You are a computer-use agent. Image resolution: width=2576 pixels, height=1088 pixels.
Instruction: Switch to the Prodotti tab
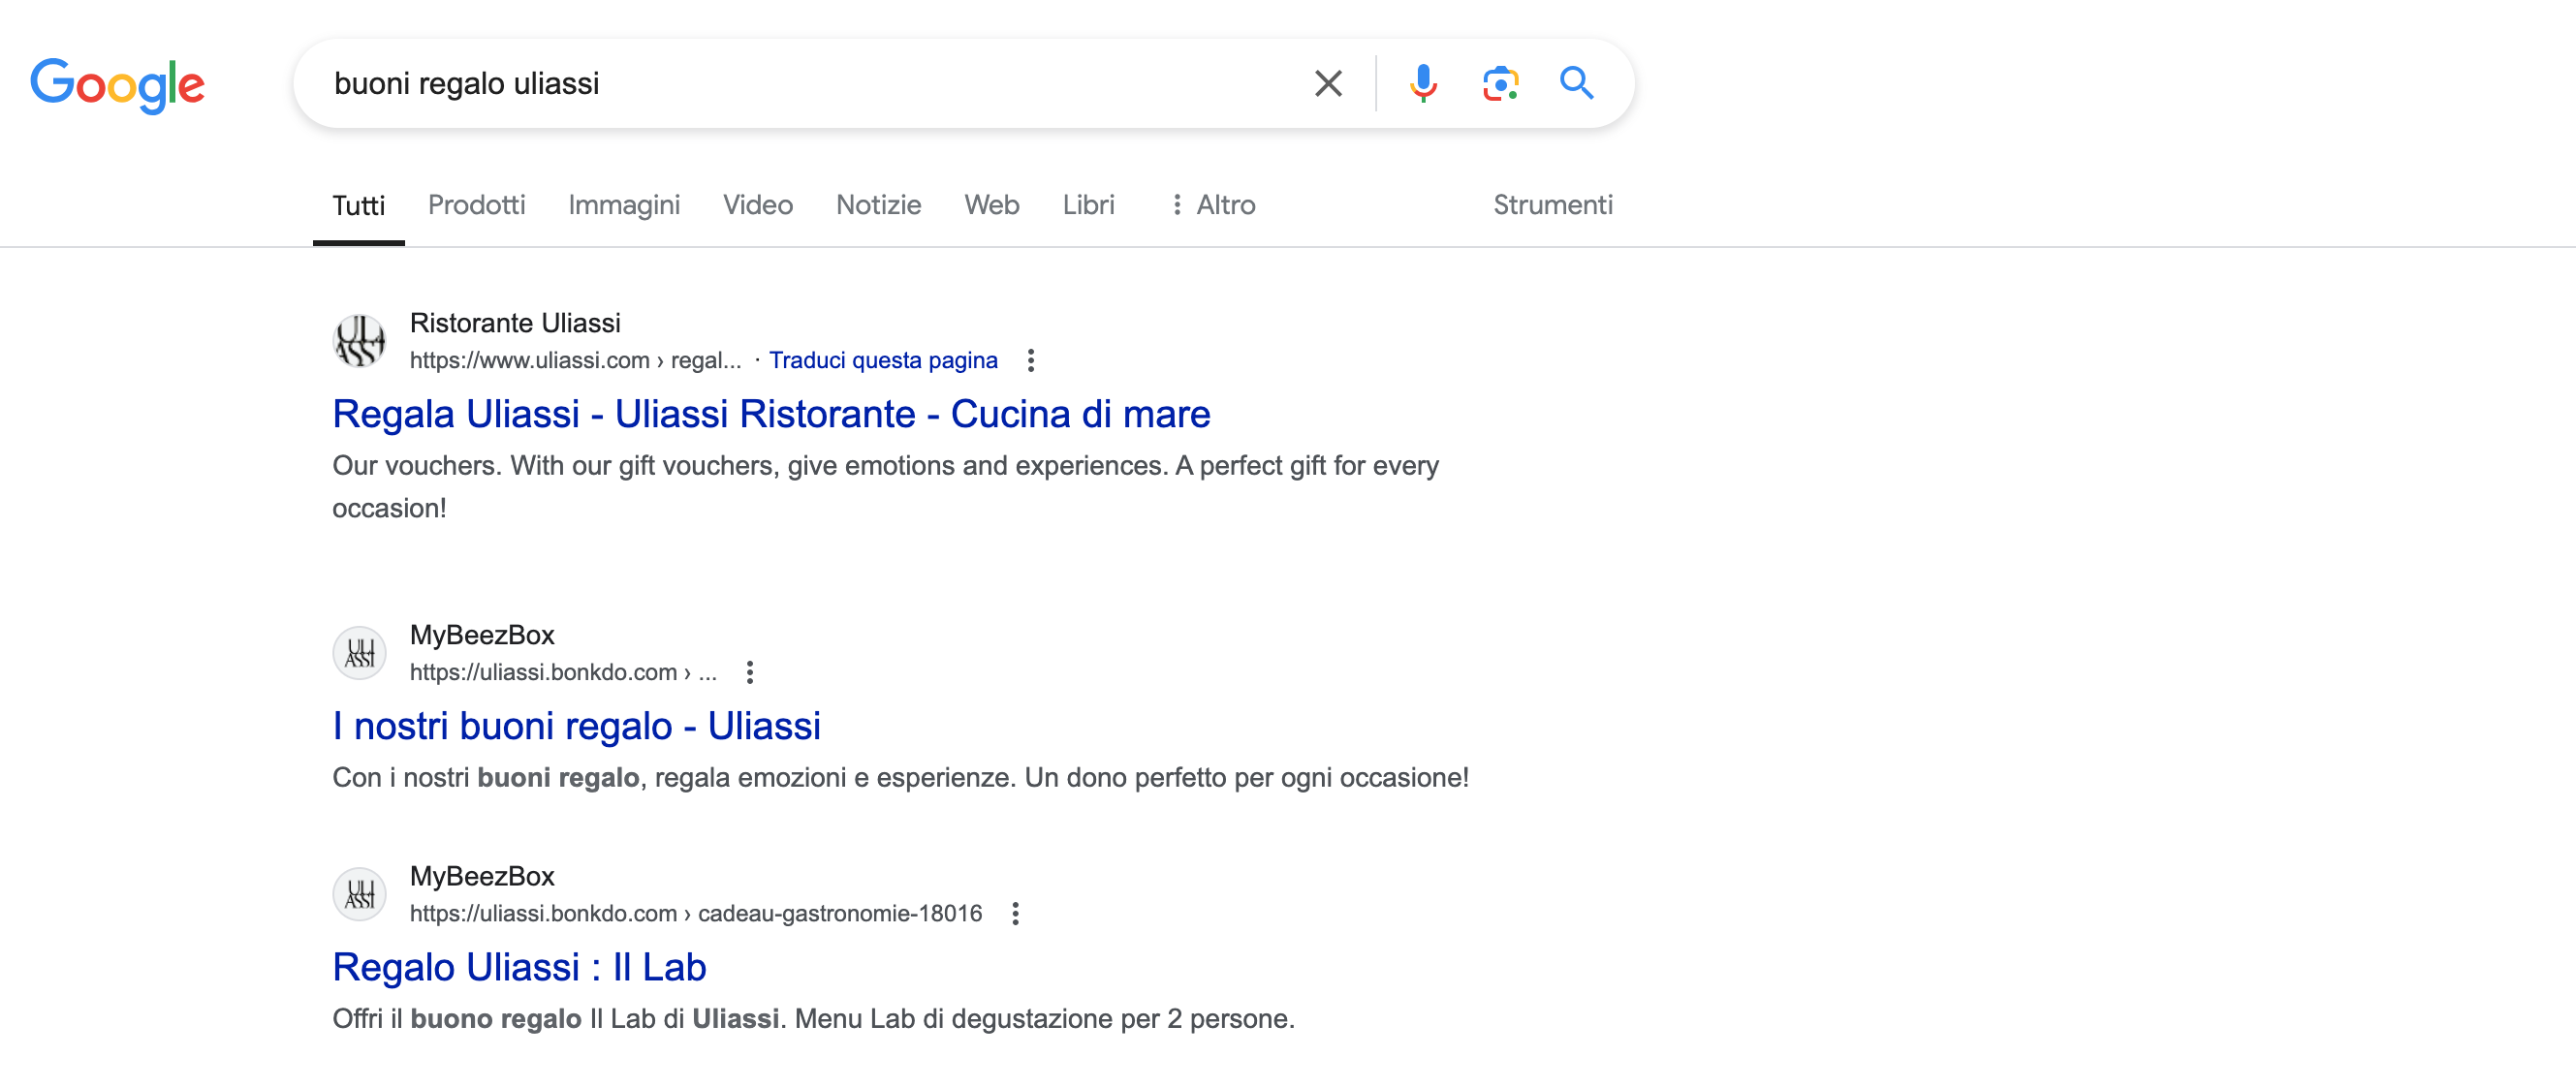tap(476, 205)
